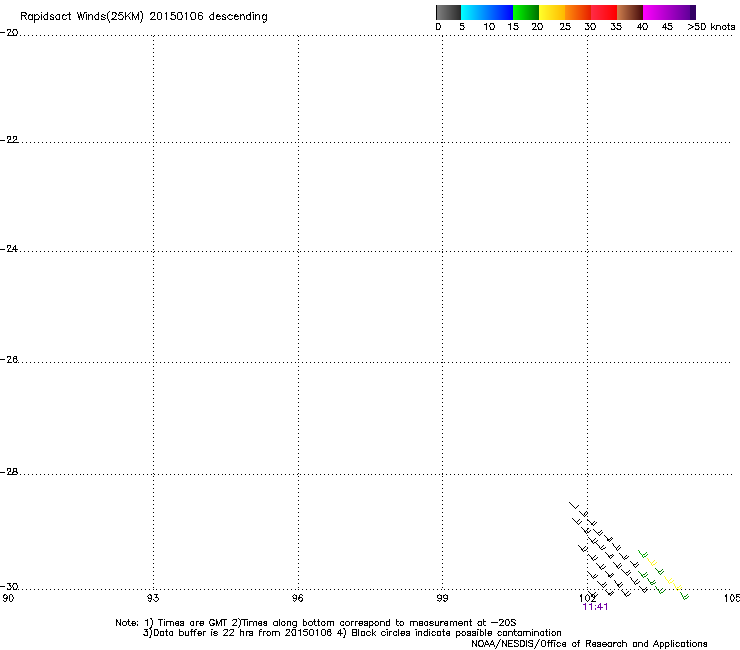Click the legend tick label 25
The image size is (740, 650).
[565, 27]
